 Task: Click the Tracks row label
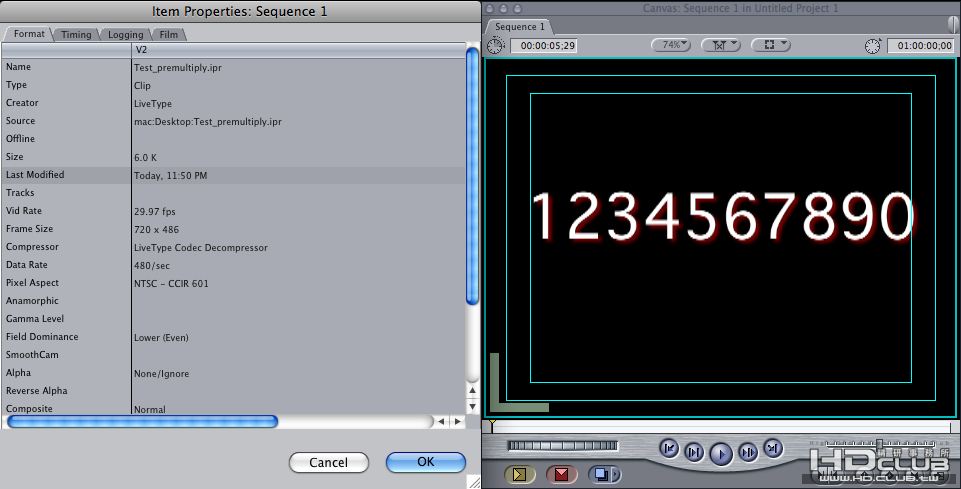click(20, 193)
